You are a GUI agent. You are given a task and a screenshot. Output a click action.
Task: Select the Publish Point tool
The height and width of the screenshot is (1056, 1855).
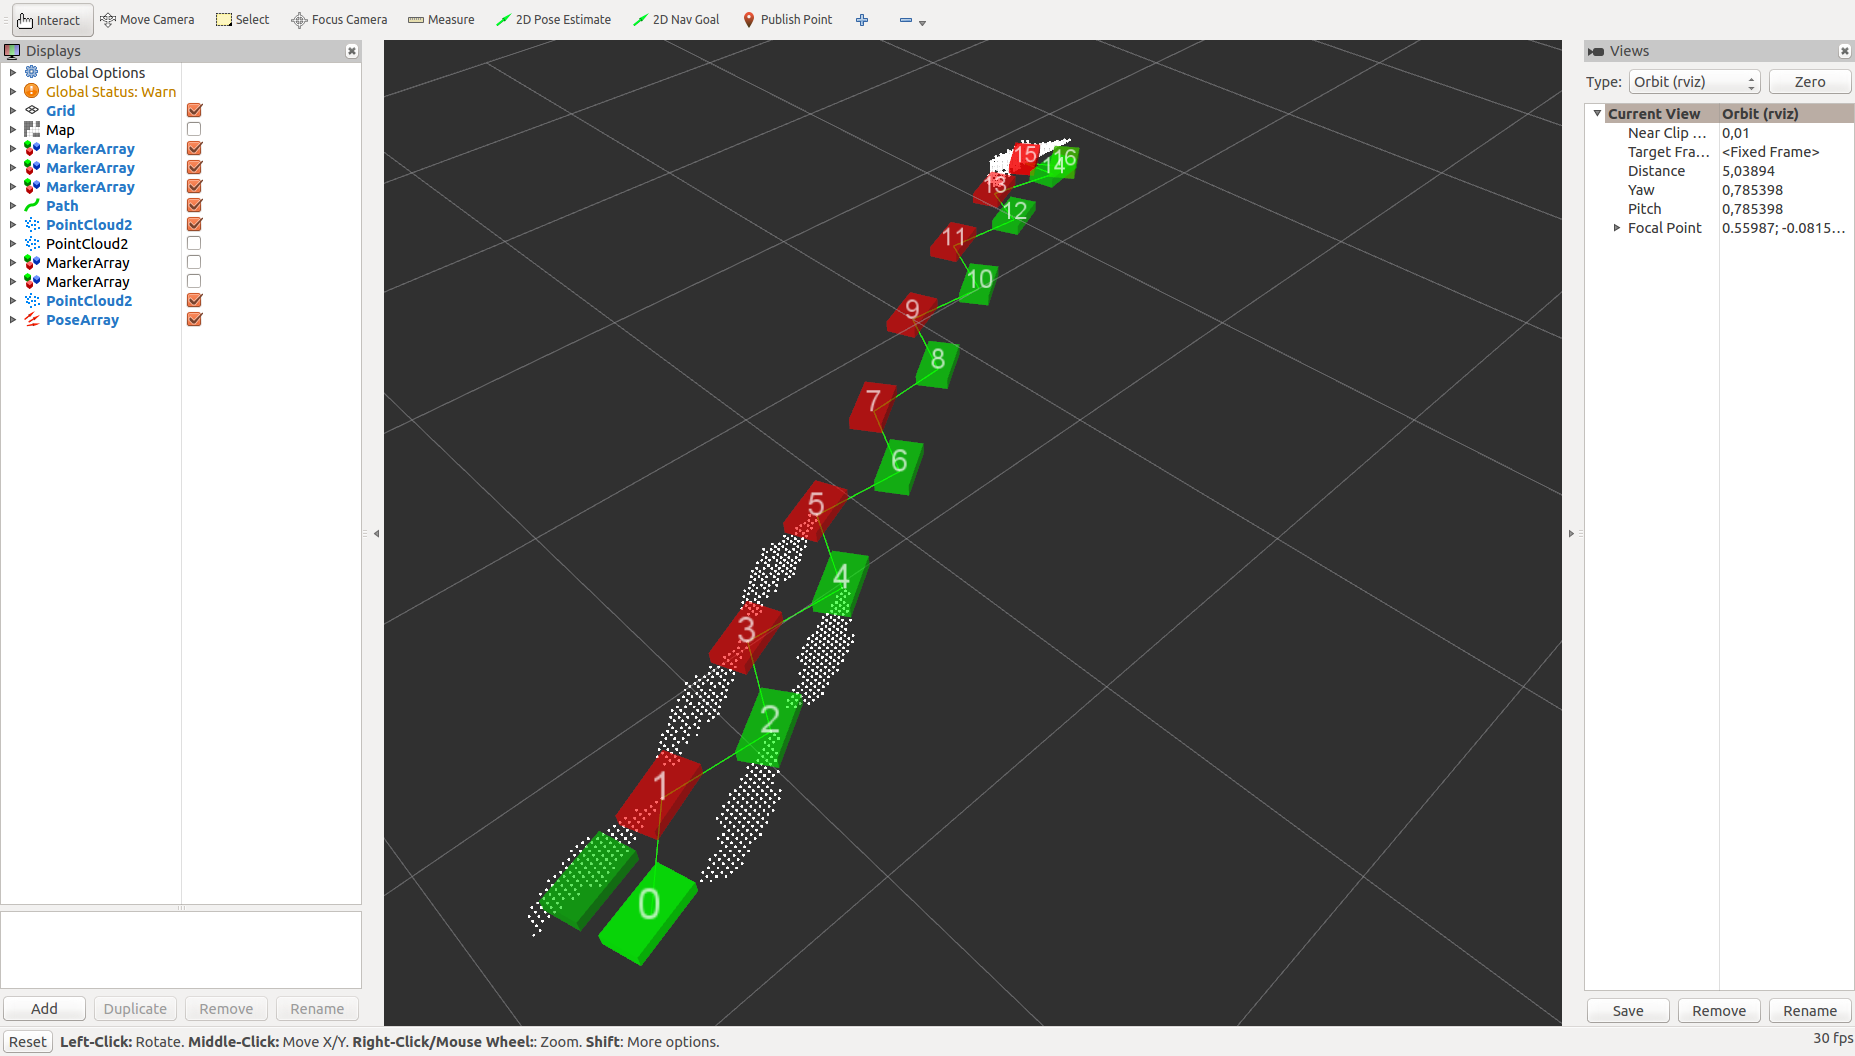click(787, 20)
